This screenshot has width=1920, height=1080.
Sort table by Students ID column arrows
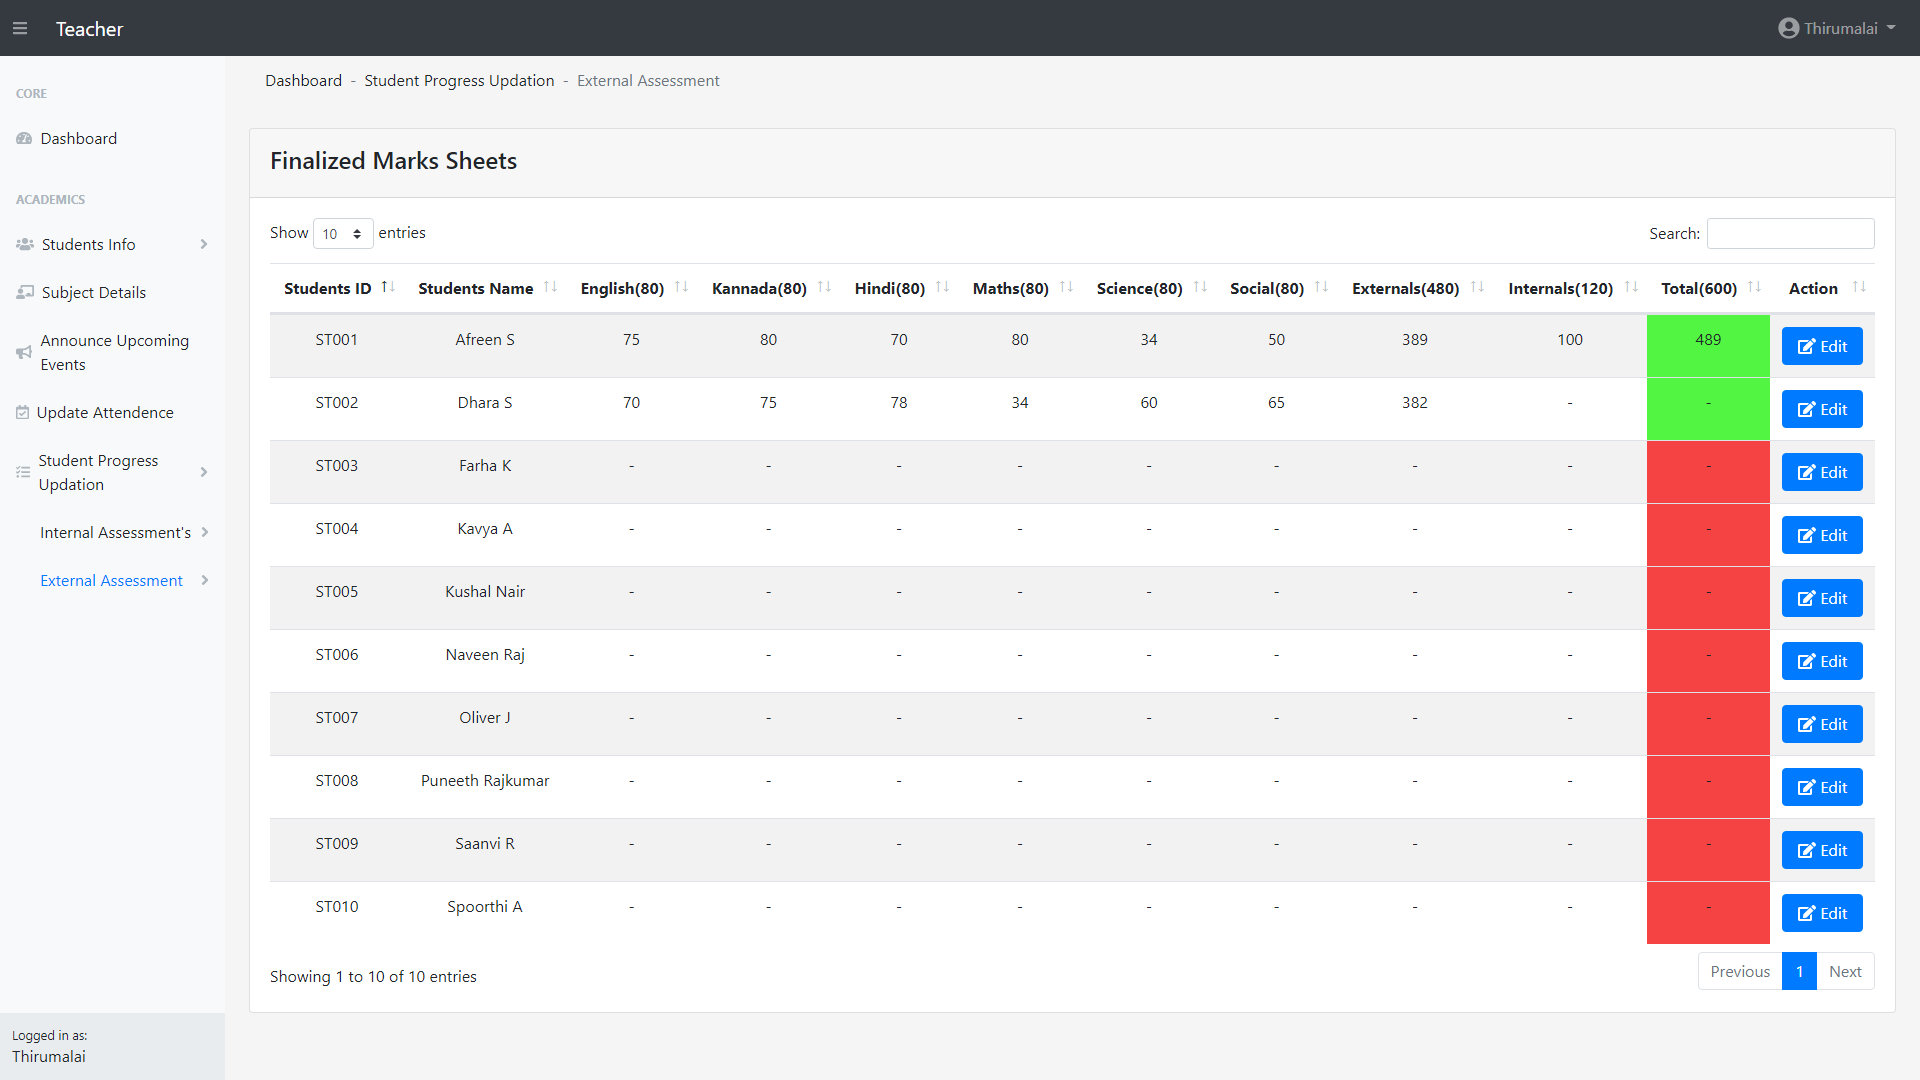point(388,288)
